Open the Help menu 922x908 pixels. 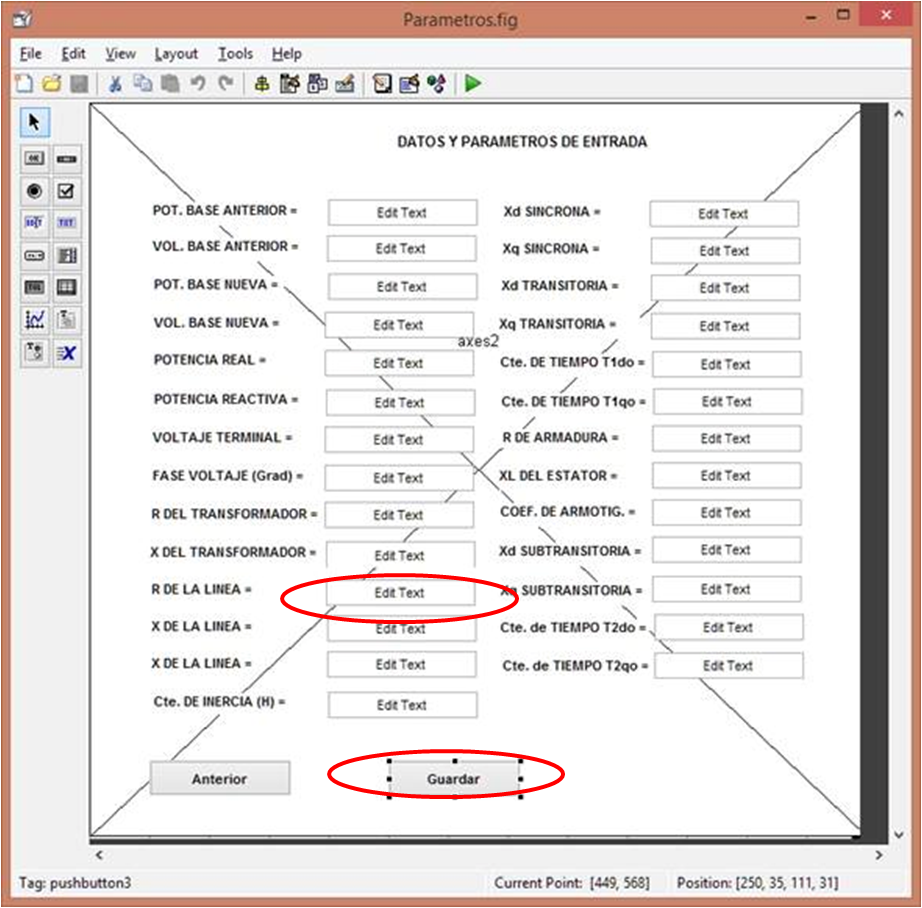(287, 54)
